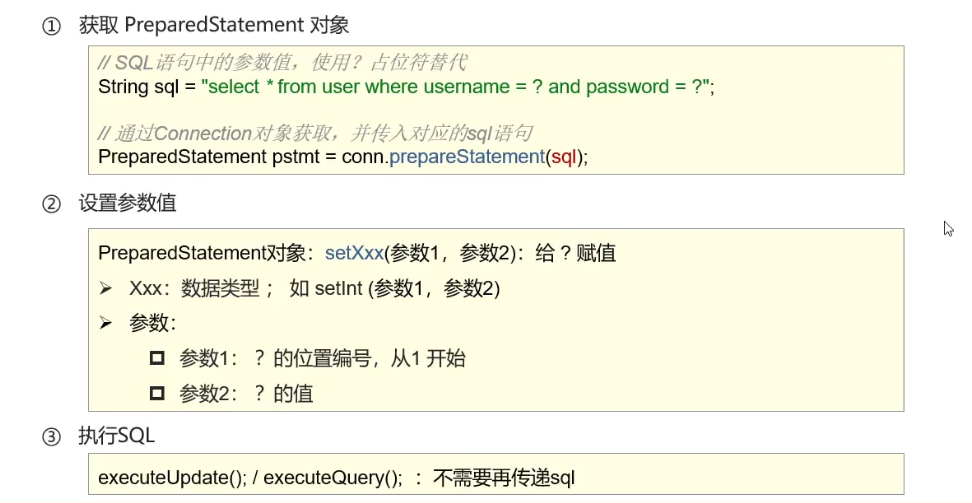Click the square bullet beside '参数1'
972x503 pixels.
click(156, 358)
